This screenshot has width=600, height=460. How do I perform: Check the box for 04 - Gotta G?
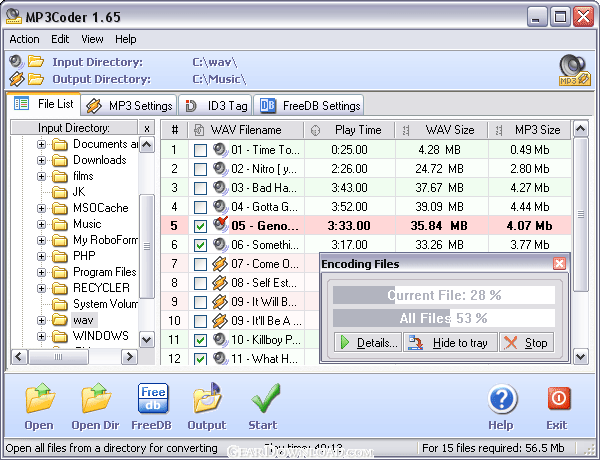coord(200,207)
